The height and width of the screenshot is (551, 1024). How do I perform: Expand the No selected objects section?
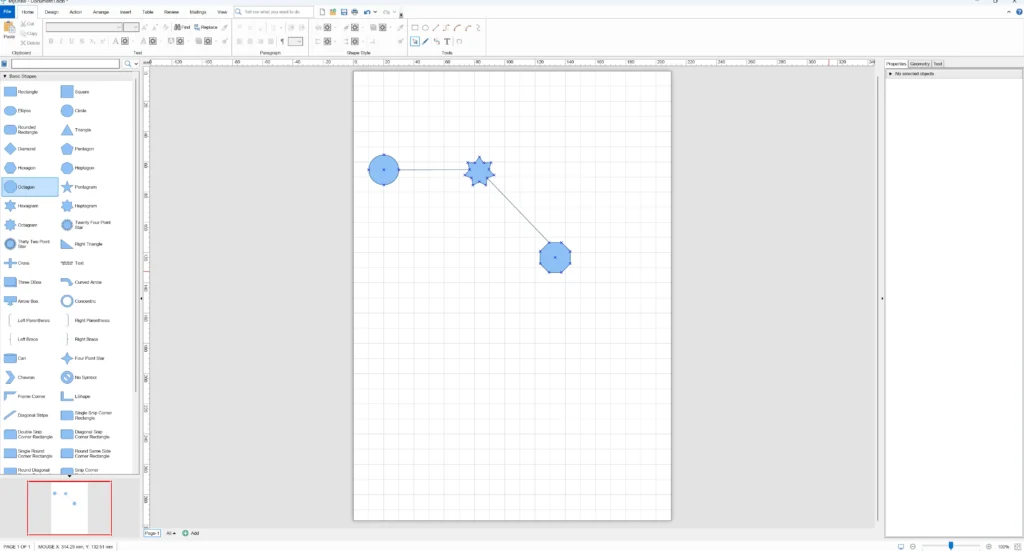pos(890,74)
